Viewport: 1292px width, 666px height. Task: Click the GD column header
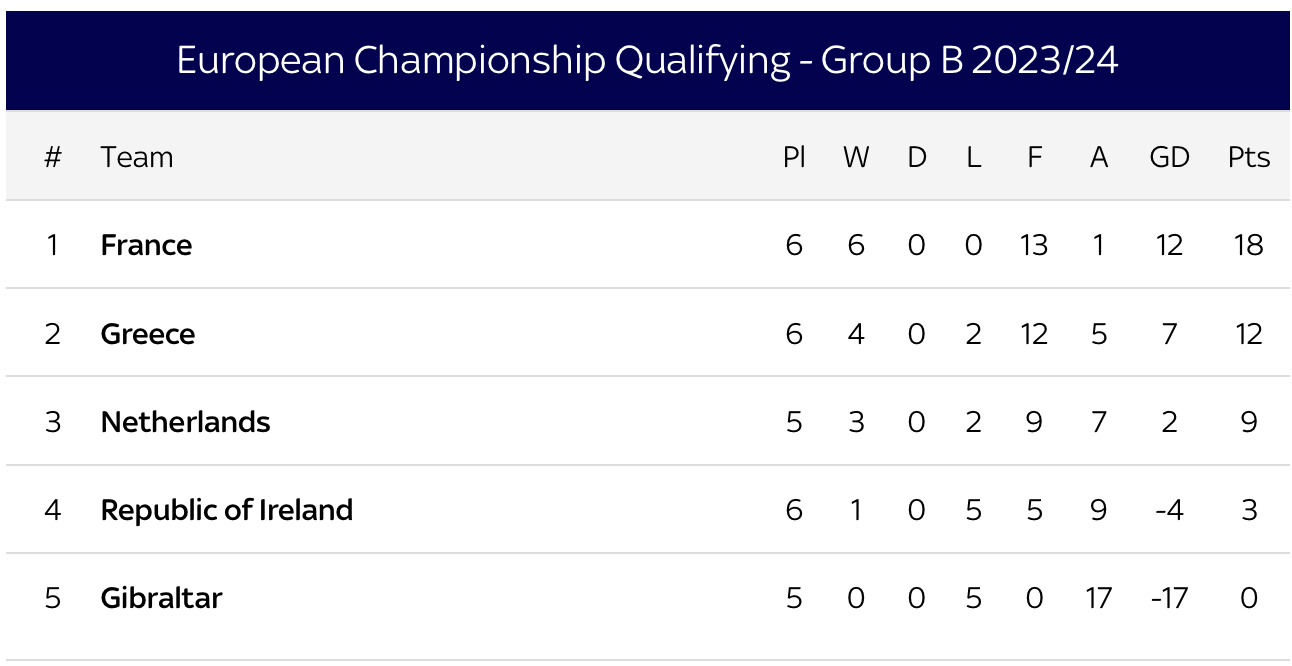[1169, 157]
